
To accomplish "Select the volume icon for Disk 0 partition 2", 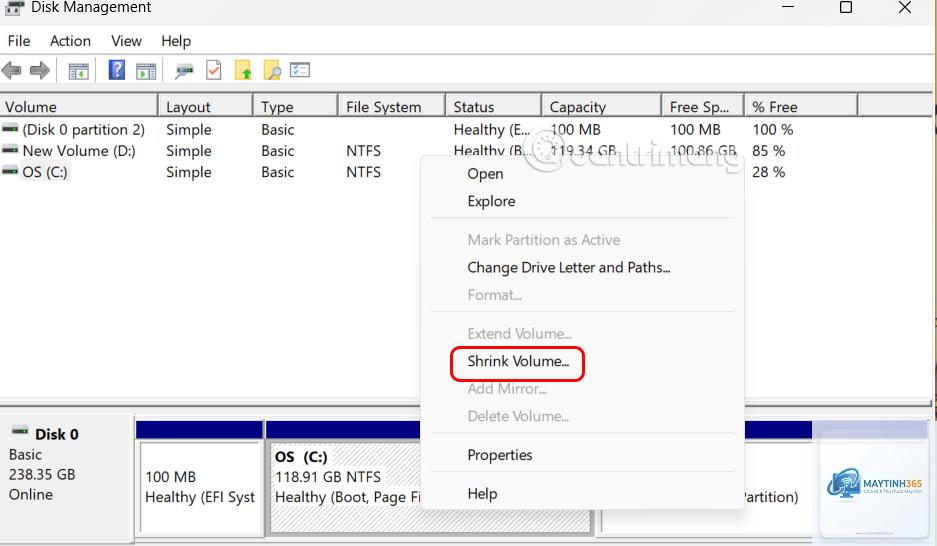I will pos(10,128).
